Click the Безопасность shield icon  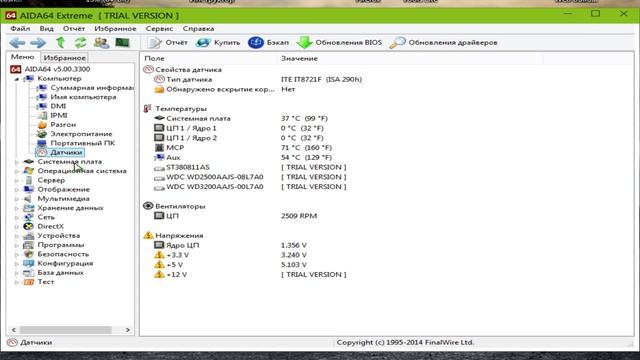[x=29, y=254]
